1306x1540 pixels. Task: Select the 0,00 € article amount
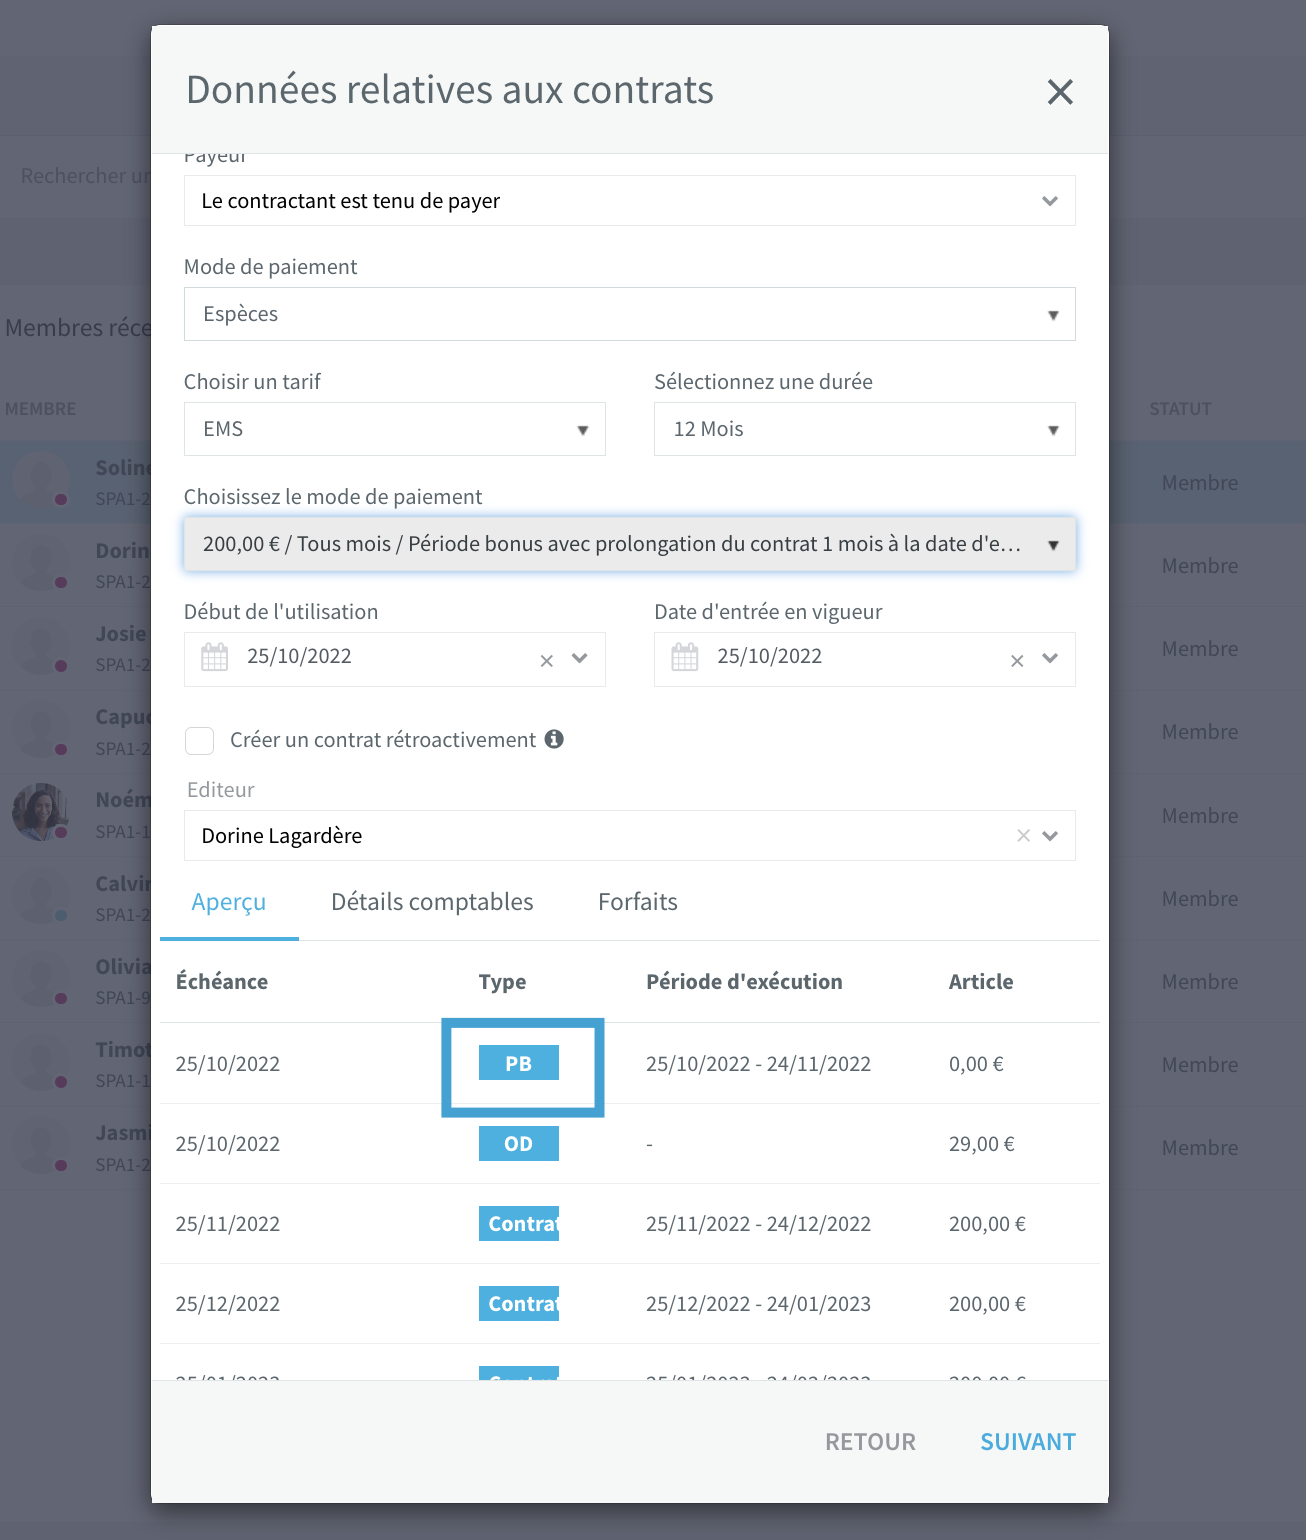pyautogui.click(x=976, y=1064)
